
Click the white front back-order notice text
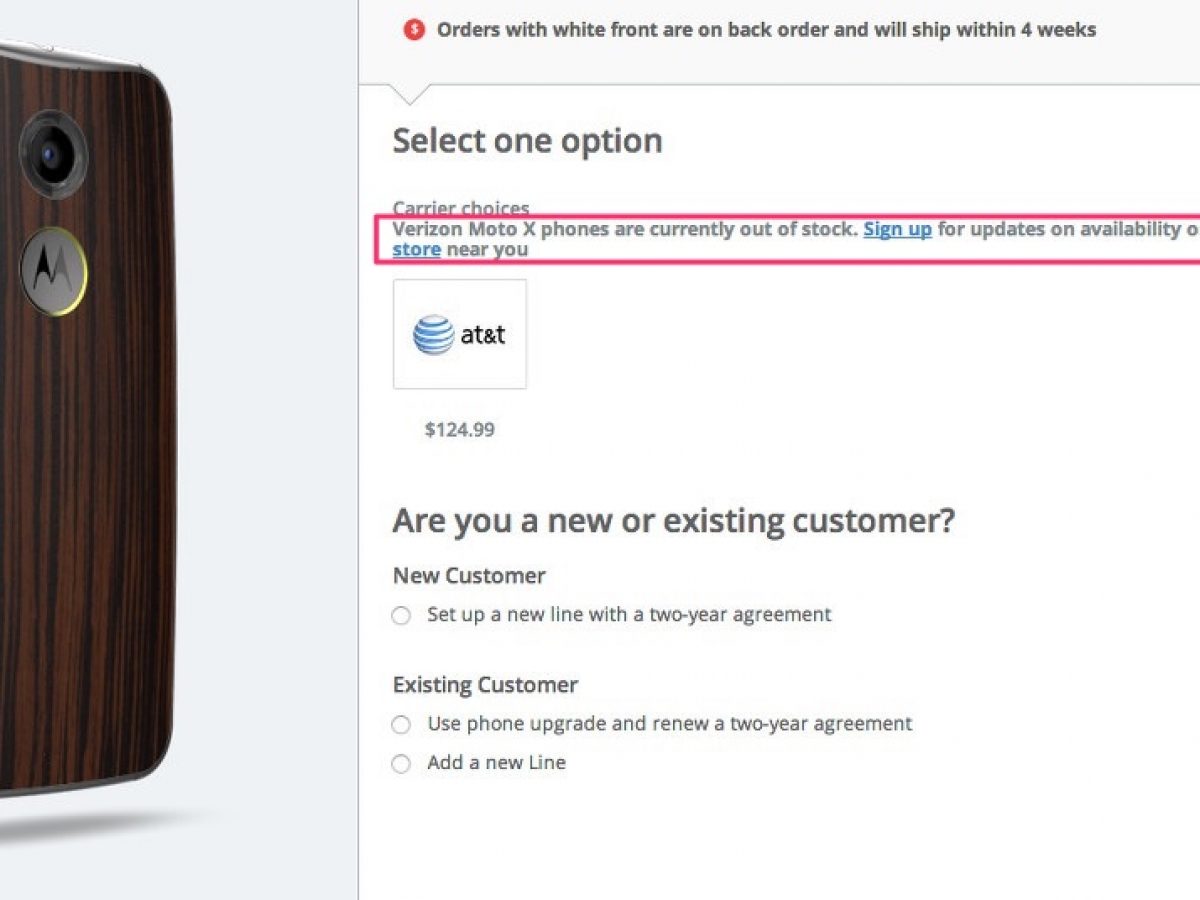coord(766,30)
